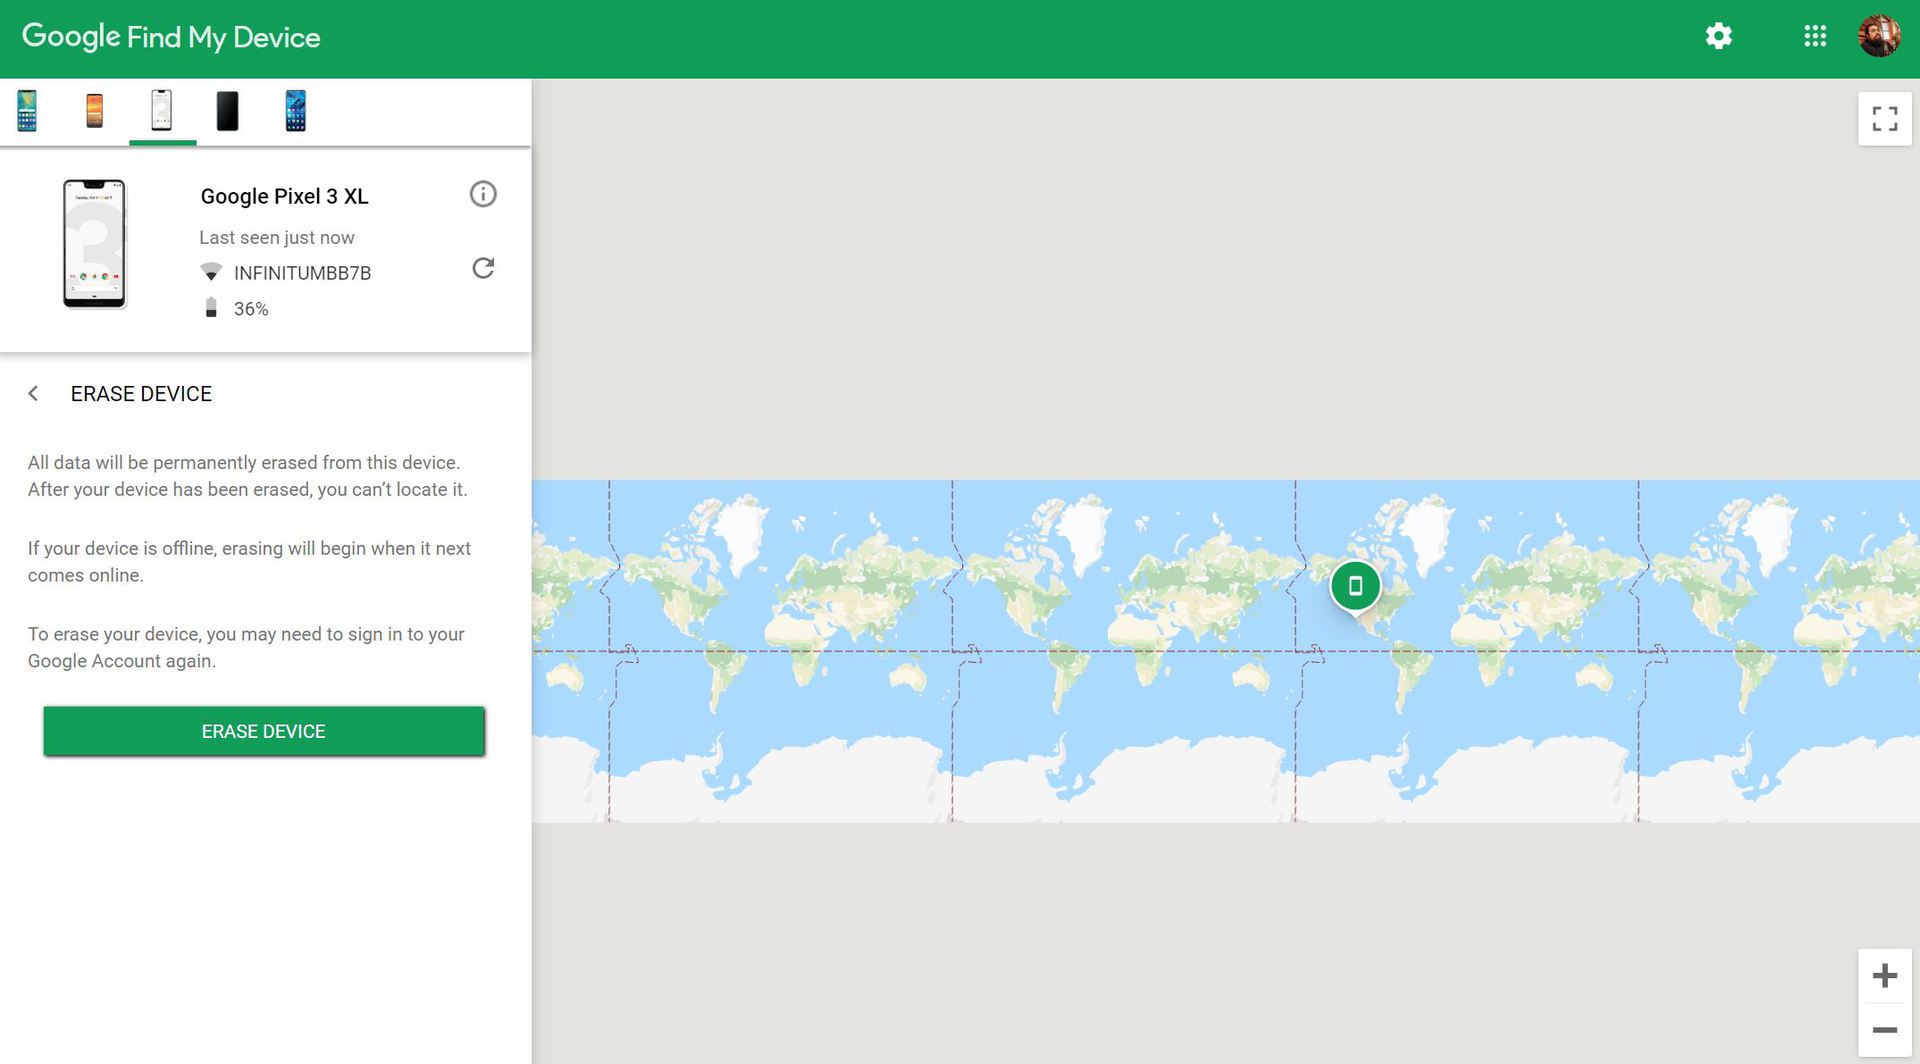This screenshot has height=1064, width=1920.
Task: Click the battery level icon
Action: 211,308
